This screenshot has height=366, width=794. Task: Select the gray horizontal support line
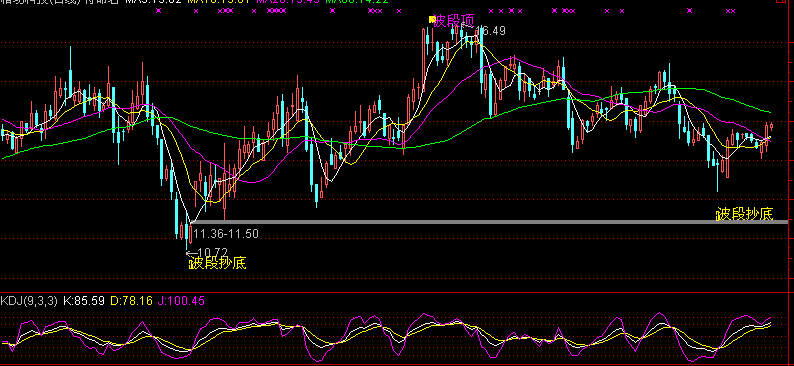coord(489,222)
